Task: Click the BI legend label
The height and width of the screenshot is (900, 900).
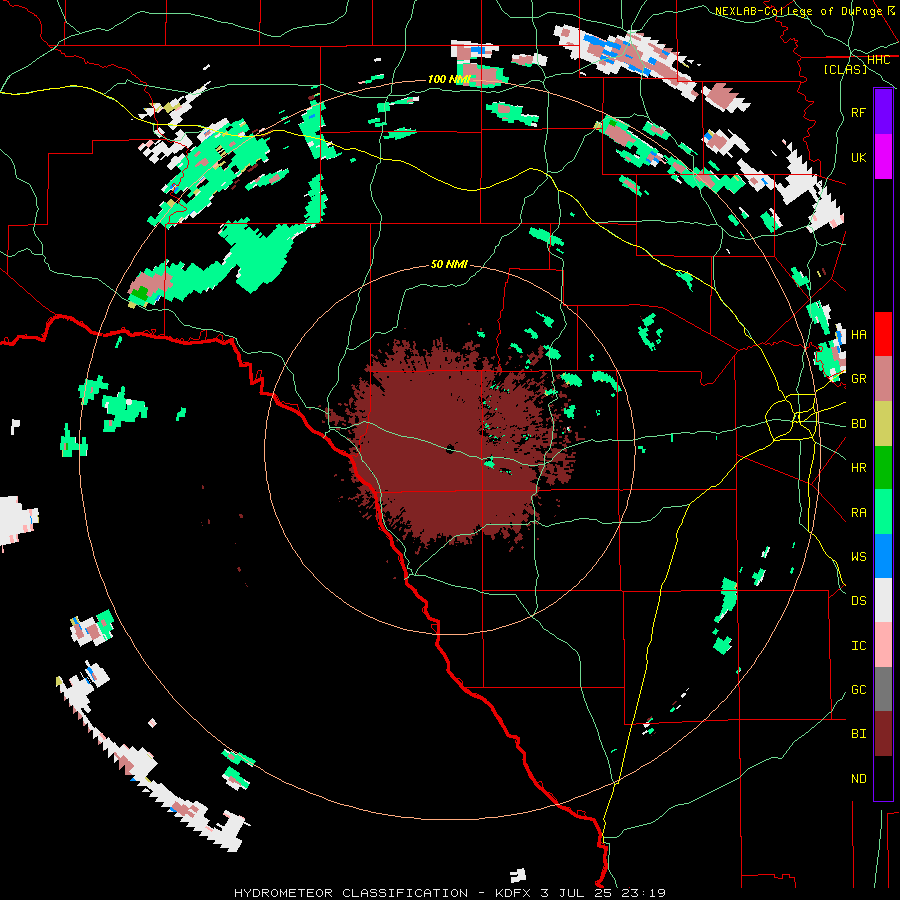Action: pyautogui.click(x=859, y=734)
